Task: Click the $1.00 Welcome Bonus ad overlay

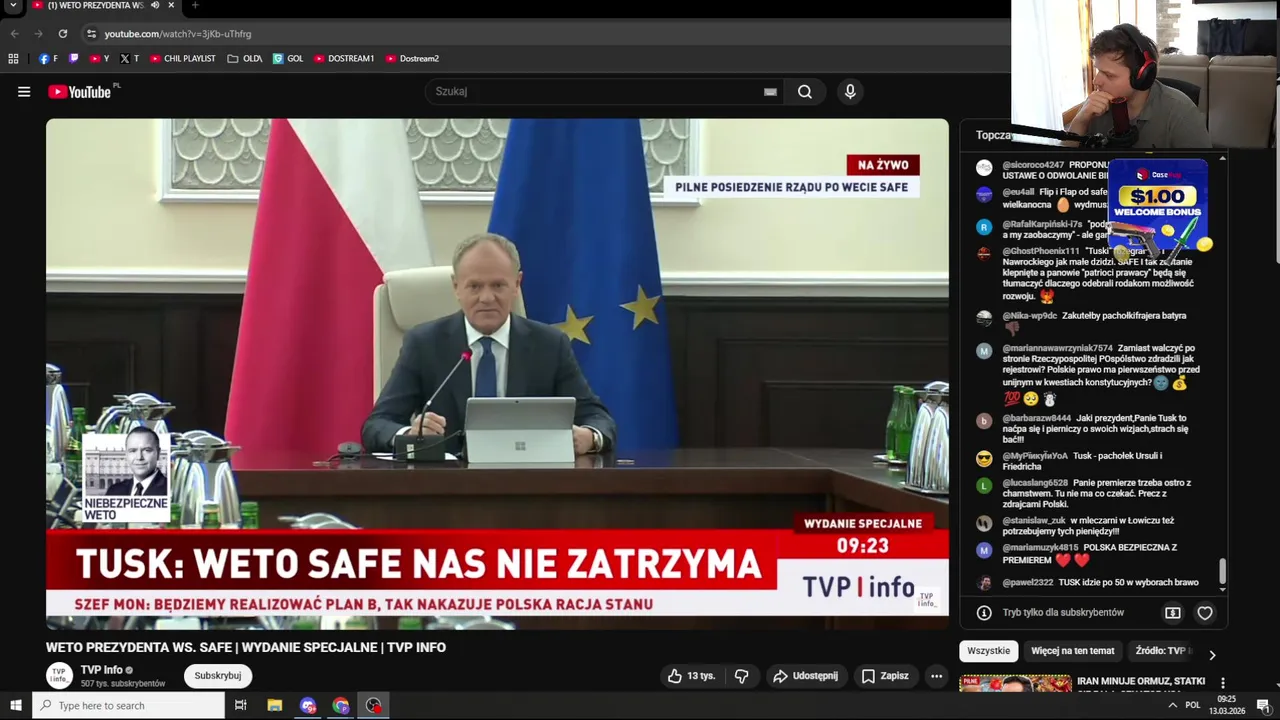Action: [x=1158, y=206]
